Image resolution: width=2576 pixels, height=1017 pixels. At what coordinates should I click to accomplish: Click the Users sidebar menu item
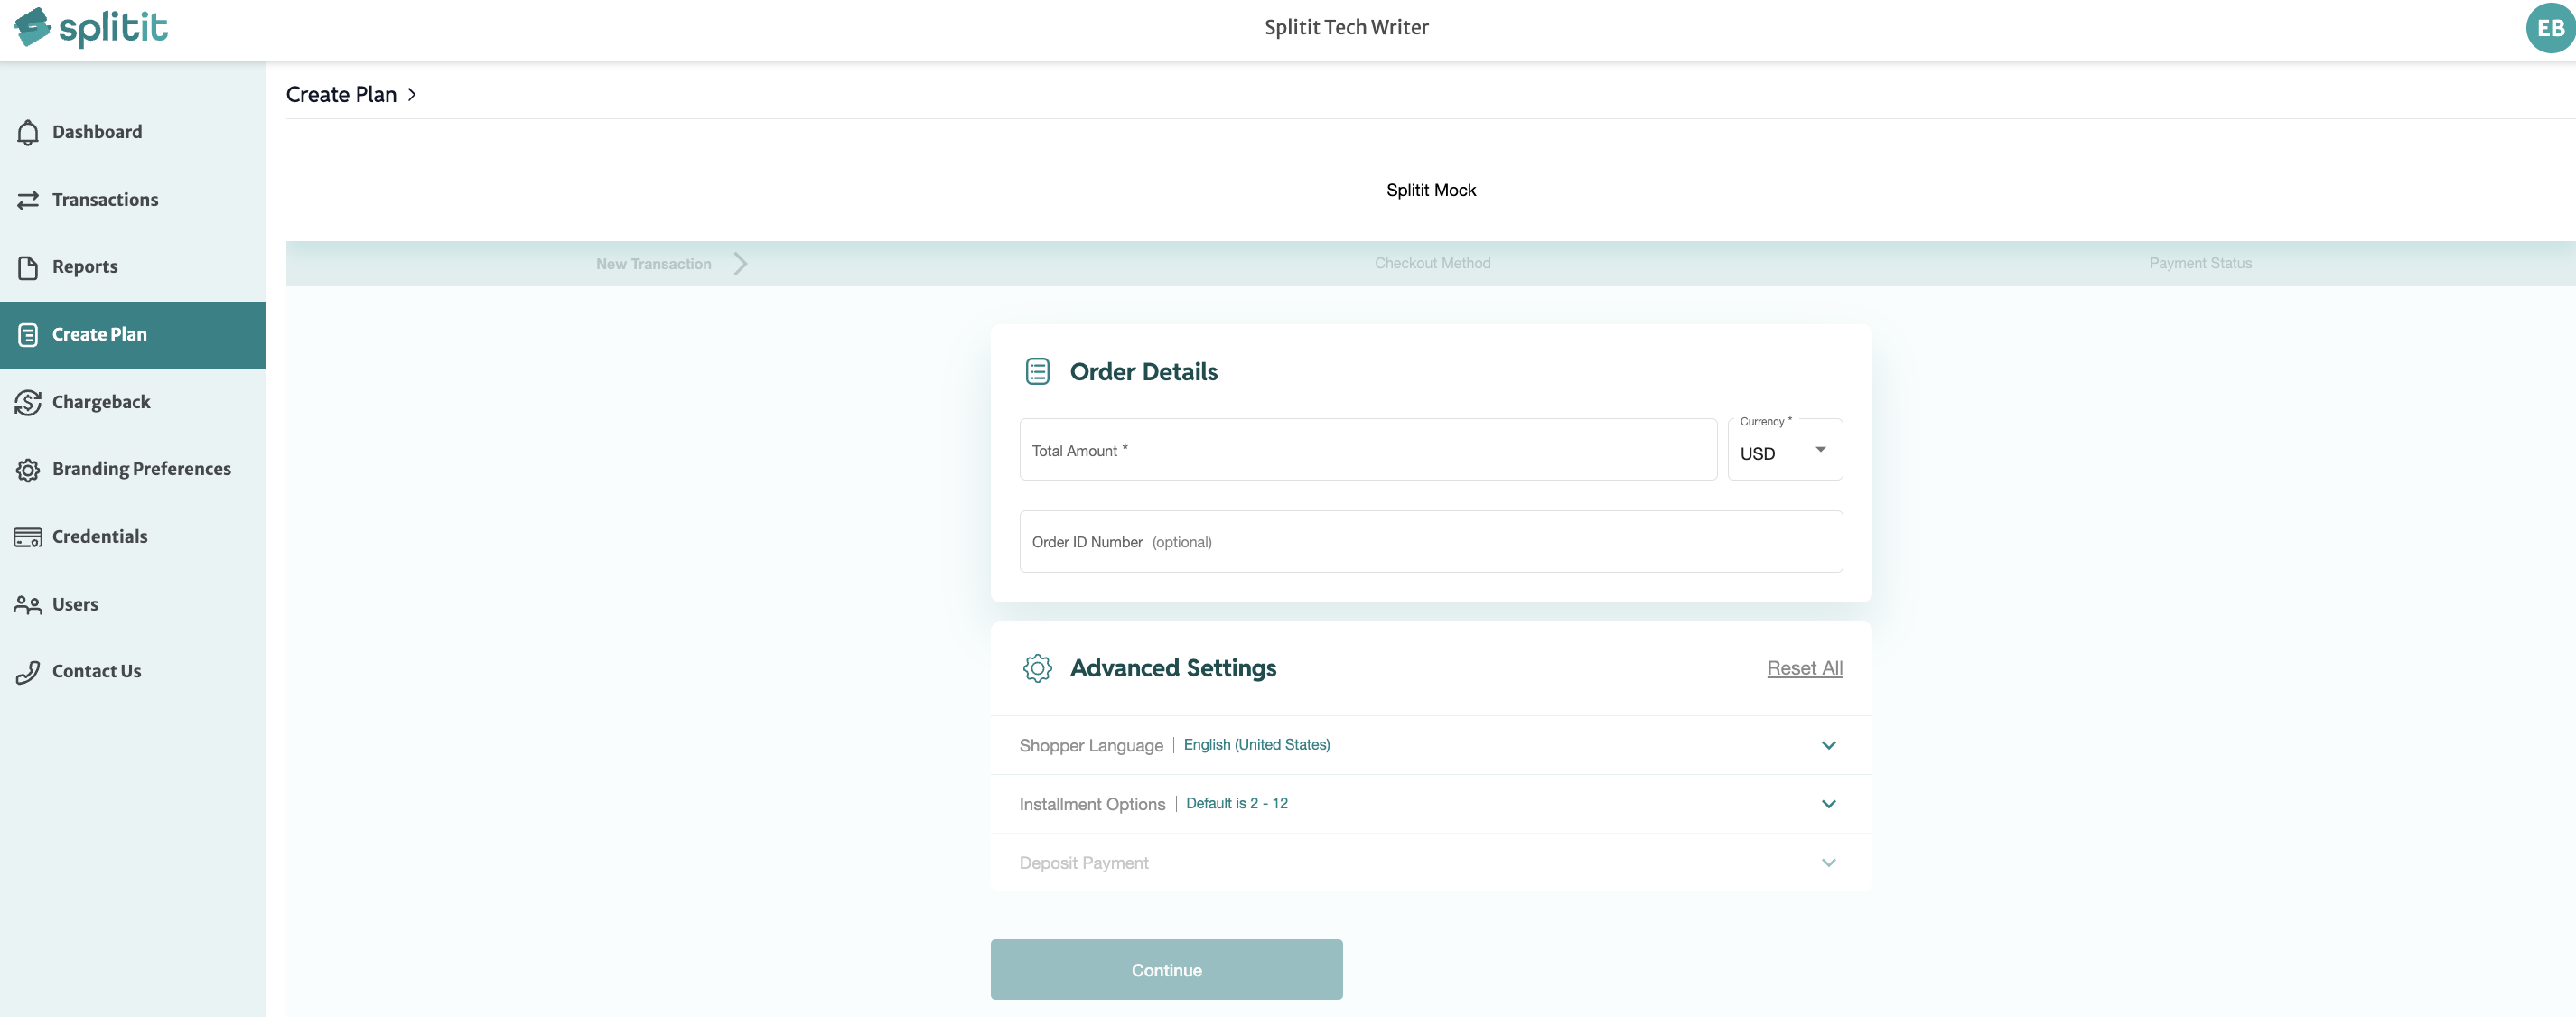click(74, 603)
